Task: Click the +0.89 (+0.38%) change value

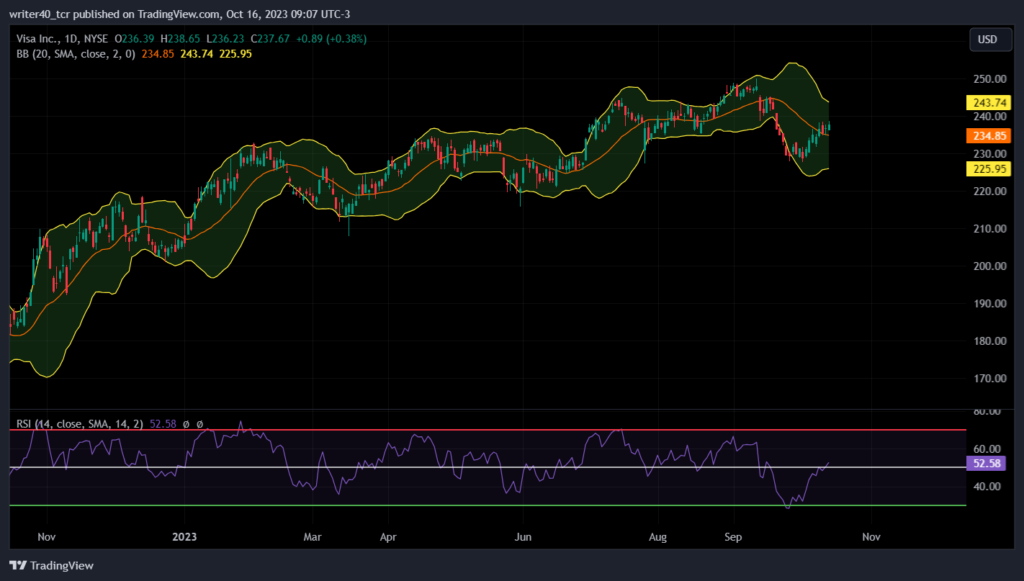Action: (x=331, y=39)
